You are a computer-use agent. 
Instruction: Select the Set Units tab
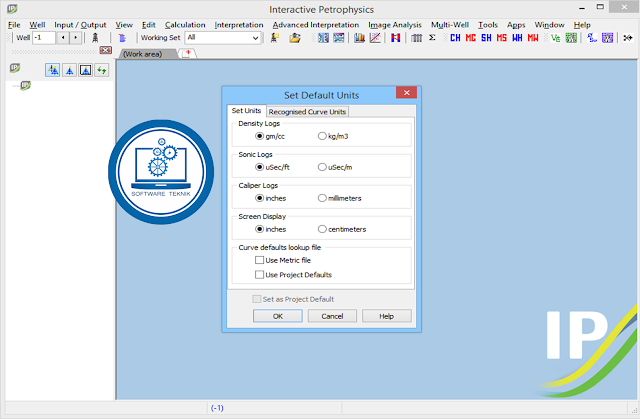click(x=246, y=111)
